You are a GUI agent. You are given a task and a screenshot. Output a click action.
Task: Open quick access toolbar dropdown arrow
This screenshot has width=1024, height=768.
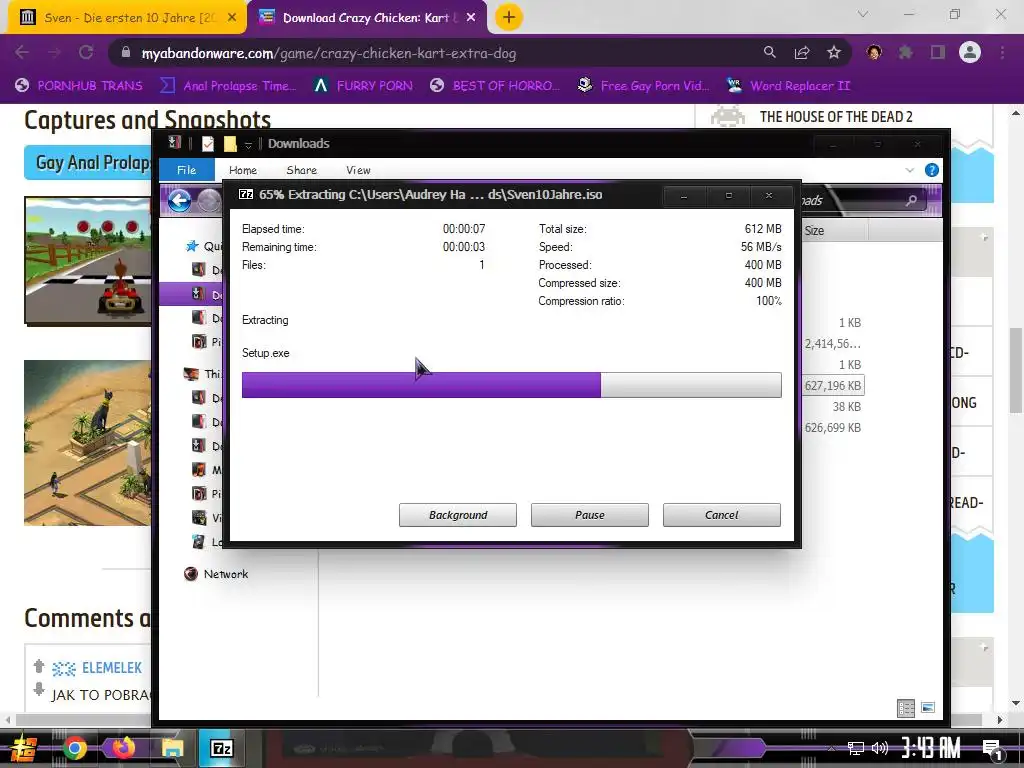pyautogui.click(x=248, y=144)
